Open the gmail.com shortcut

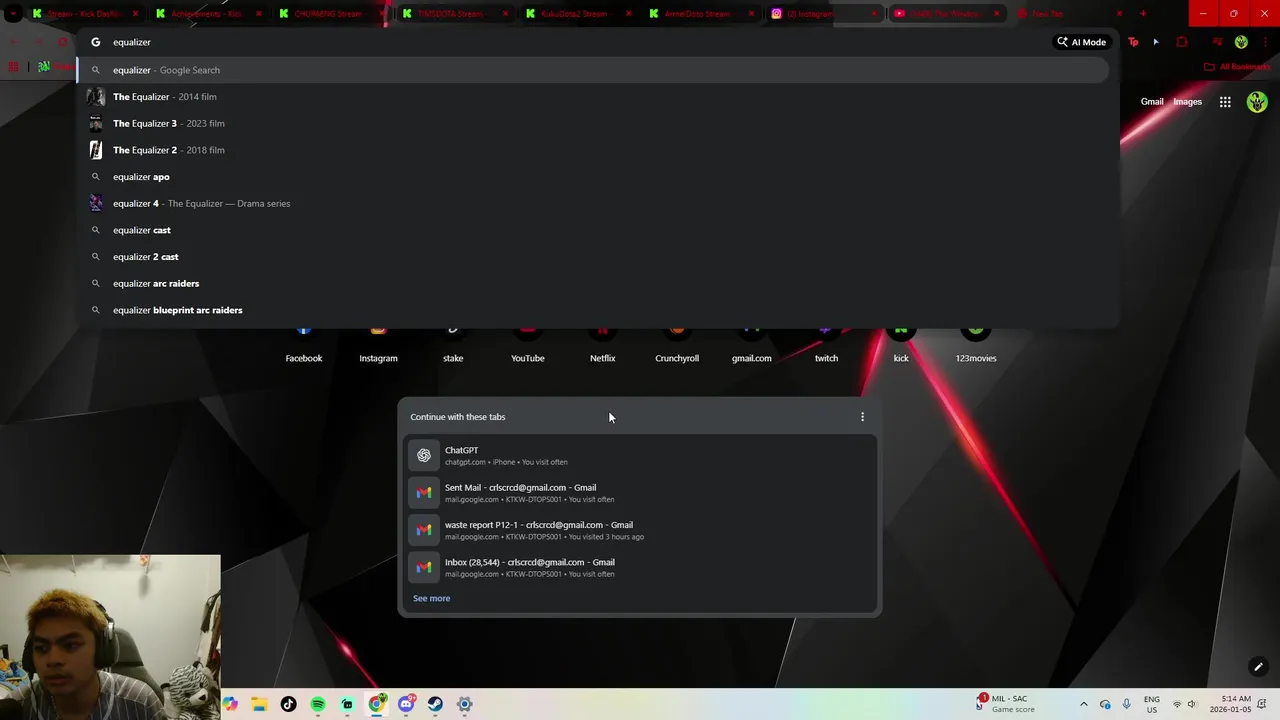pyautogui.click(x=752, y=345)
